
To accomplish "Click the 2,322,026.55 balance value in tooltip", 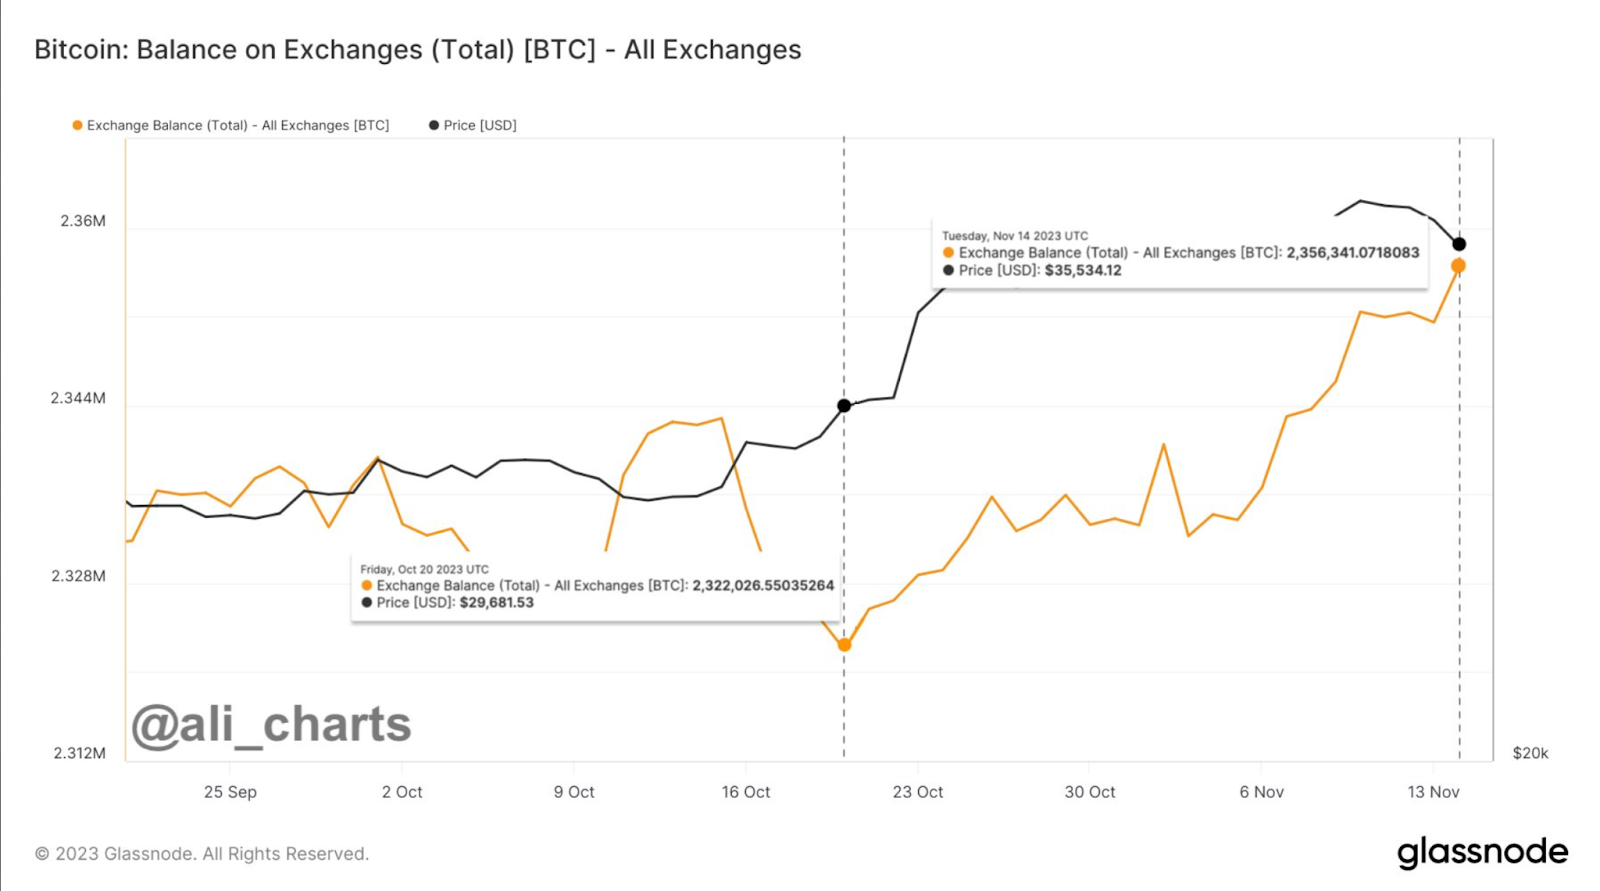I will pyautogui.click(x=763, y=586).
